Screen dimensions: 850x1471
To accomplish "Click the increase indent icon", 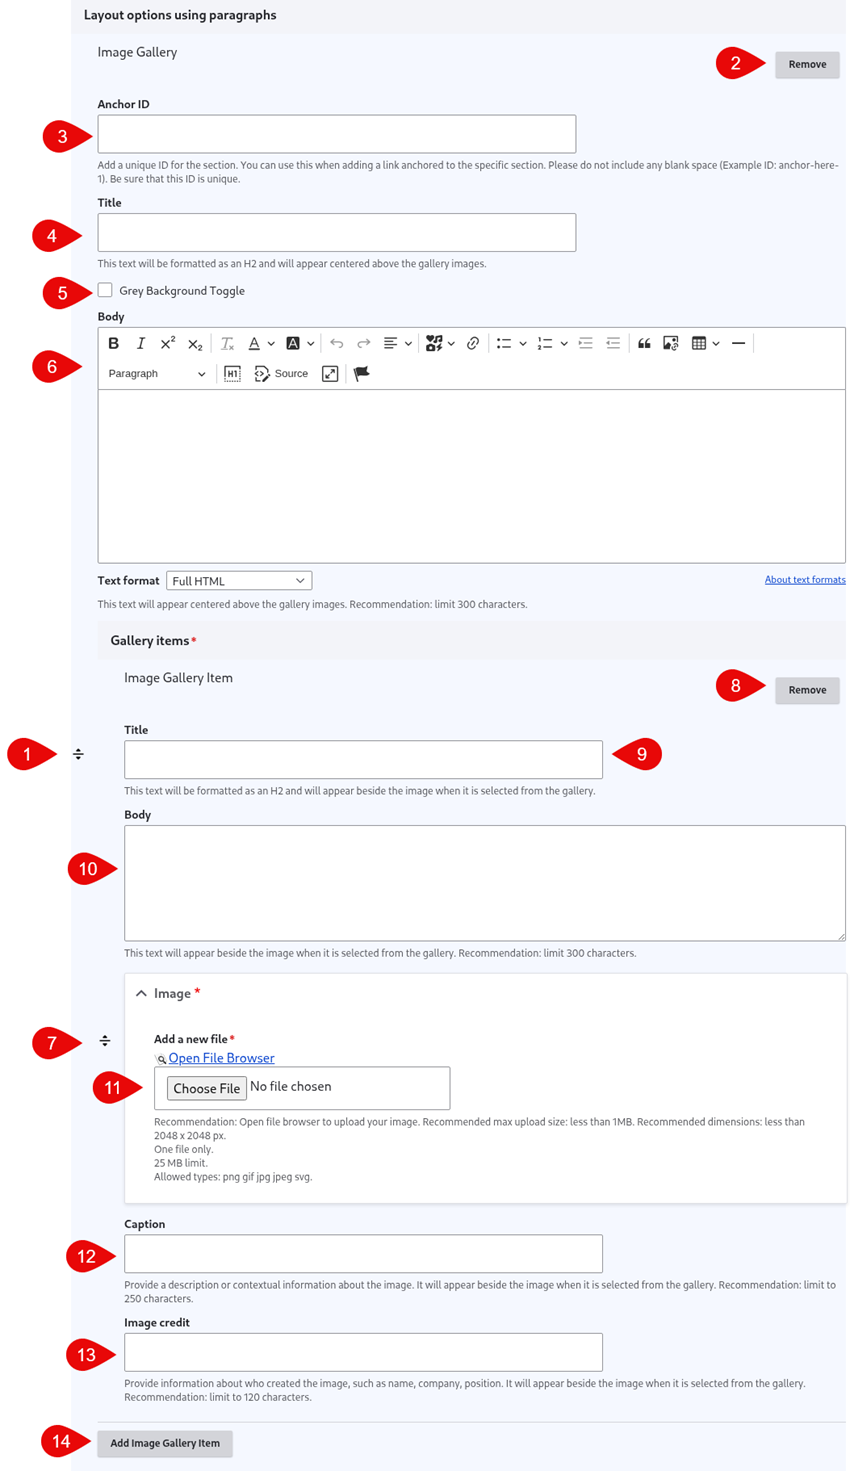I will coord(586,343).
